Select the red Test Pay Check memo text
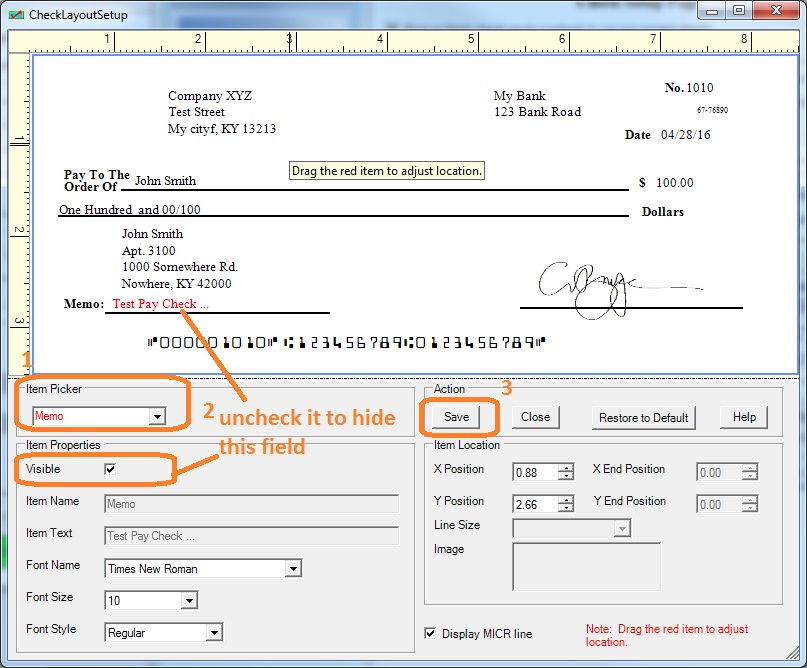 160,304
